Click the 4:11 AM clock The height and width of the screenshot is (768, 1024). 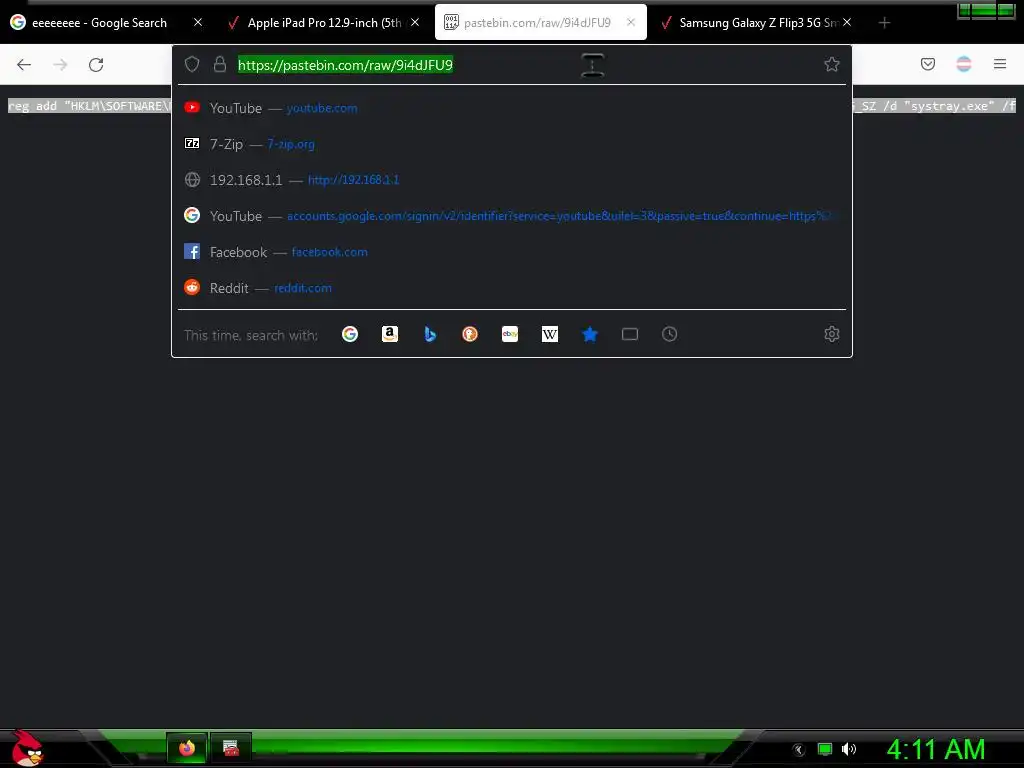coord(935,749)
